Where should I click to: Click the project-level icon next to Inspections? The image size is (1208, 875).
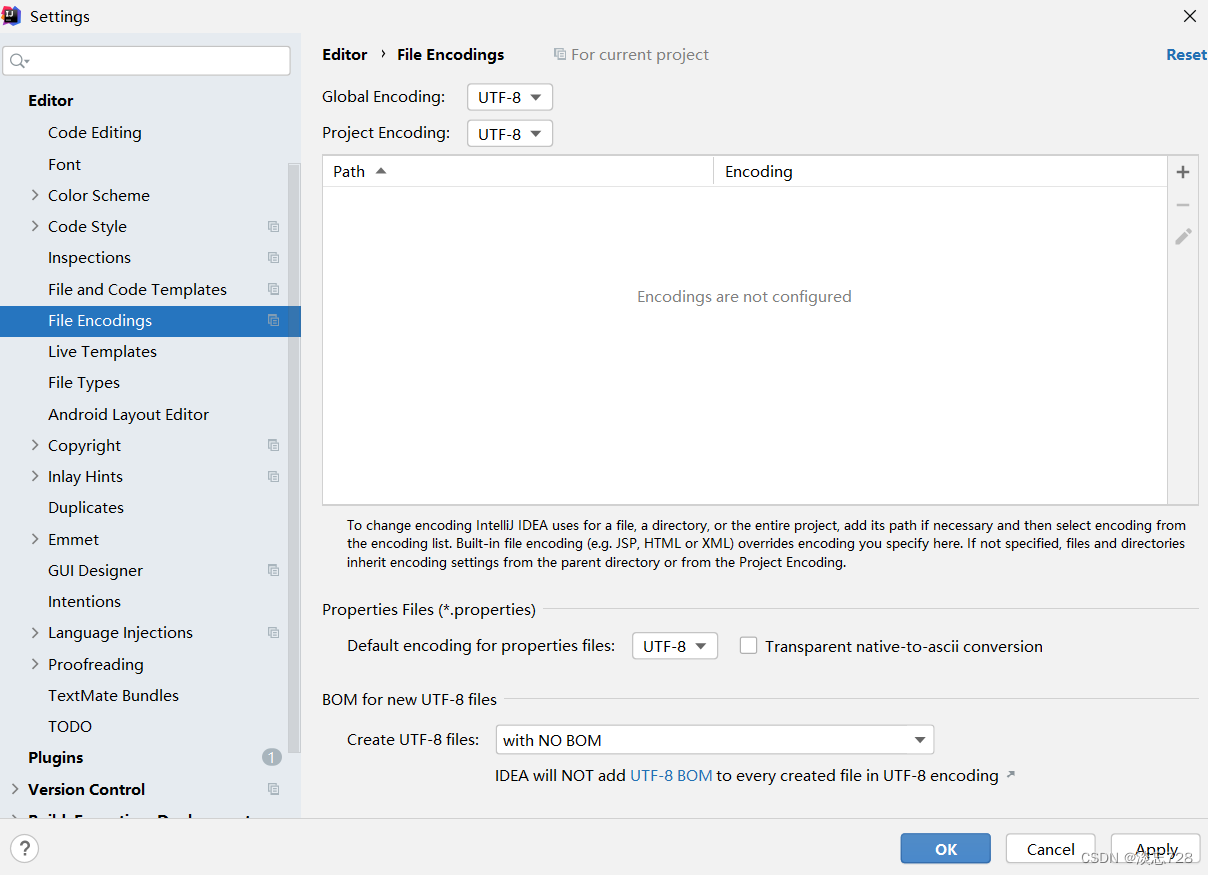[273, 258]
